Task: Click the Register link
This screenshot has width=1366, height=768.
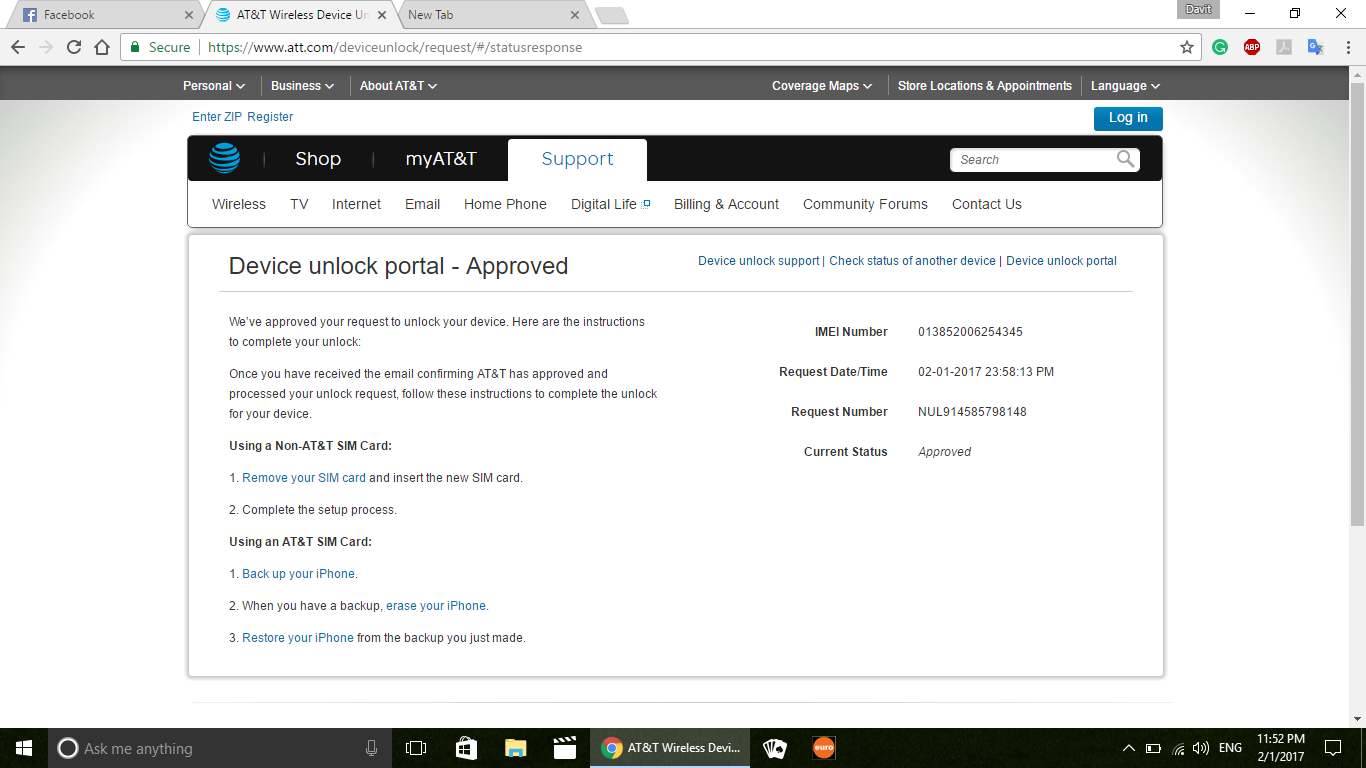Action: [x=270, y=117]
